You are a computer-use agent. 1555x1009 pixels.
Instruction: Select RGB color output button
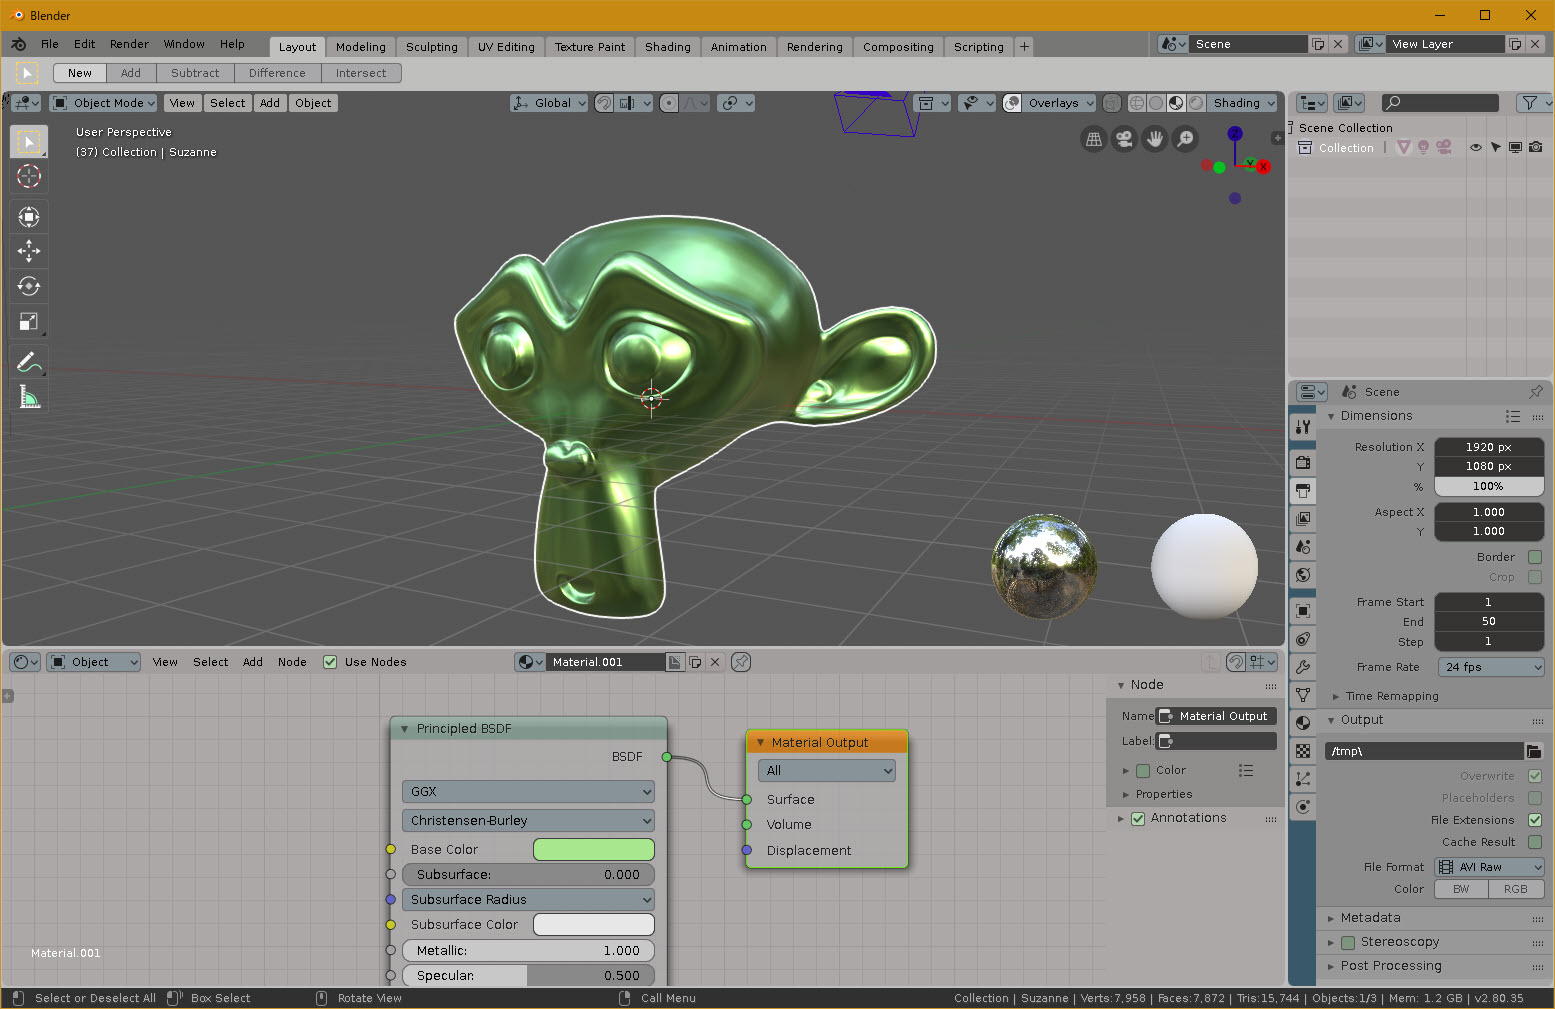pos(1516,889)
